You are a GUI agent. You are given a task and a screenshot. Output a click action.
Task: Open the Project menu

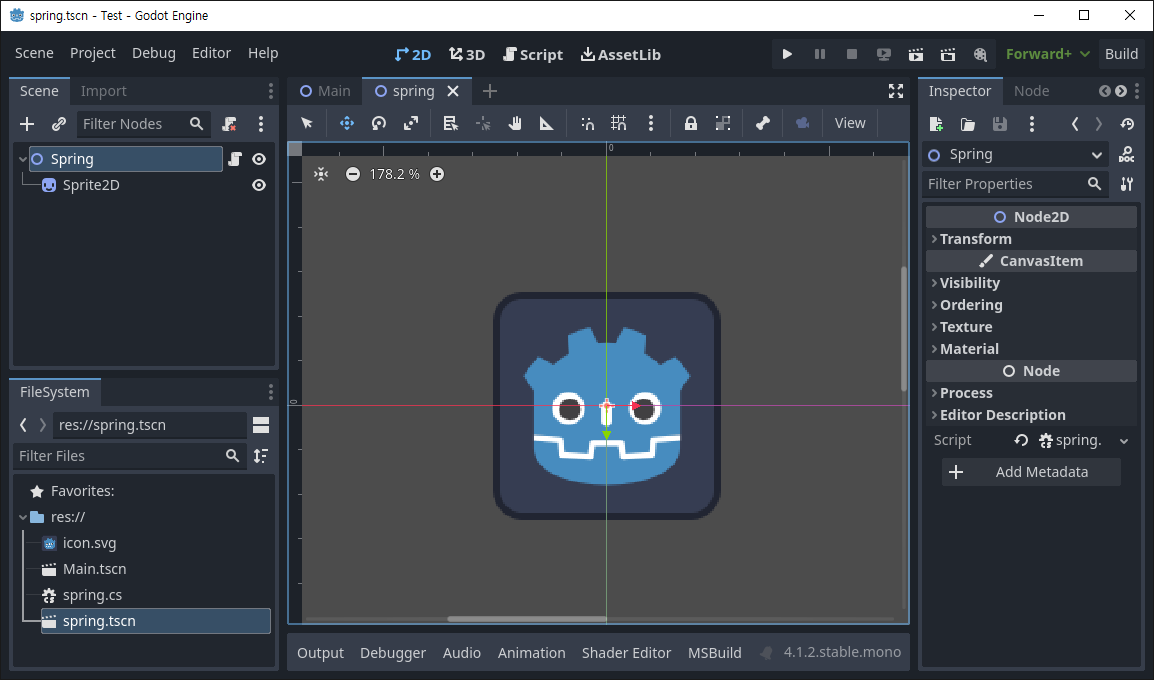(x=93, y=53)
